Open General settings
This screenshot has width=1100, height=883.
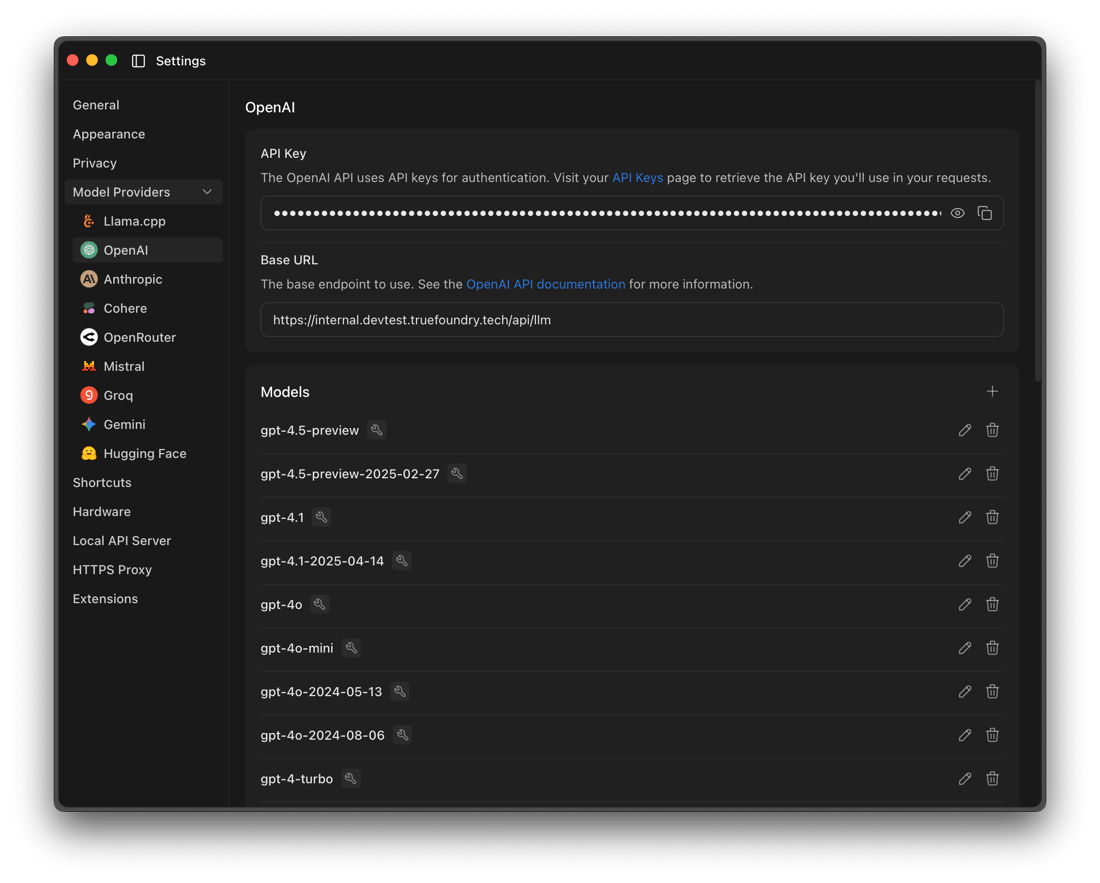click(x=96, y=105)
